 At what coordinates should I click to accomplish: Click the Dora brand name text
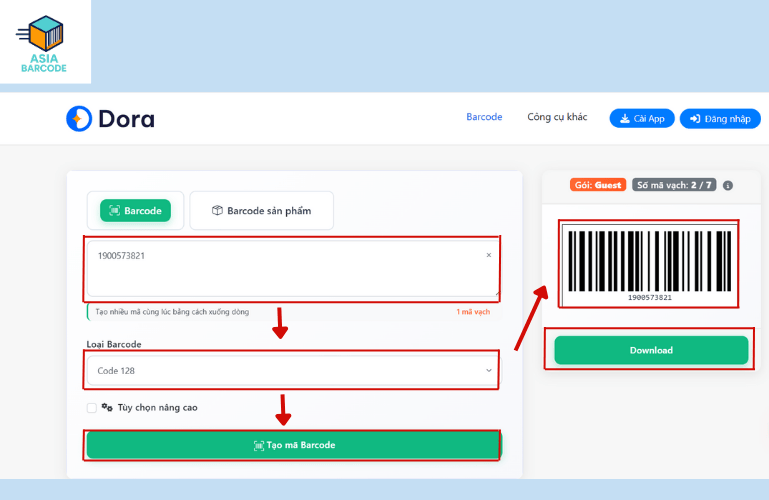point(126,120)
